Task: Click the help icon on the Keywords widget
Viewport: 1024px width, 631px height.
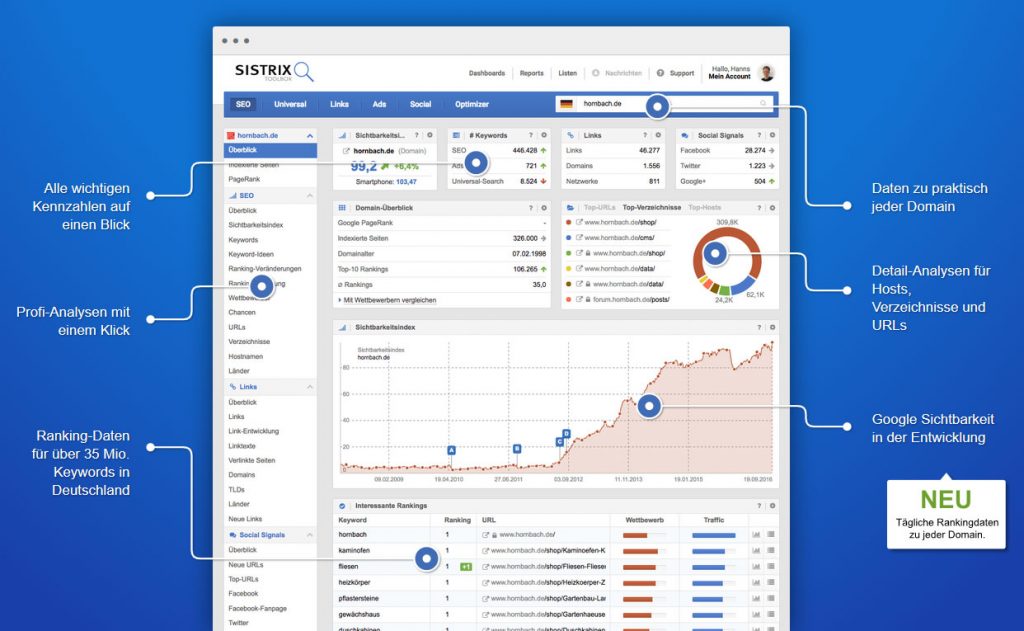Action: [x=530, y=134]
